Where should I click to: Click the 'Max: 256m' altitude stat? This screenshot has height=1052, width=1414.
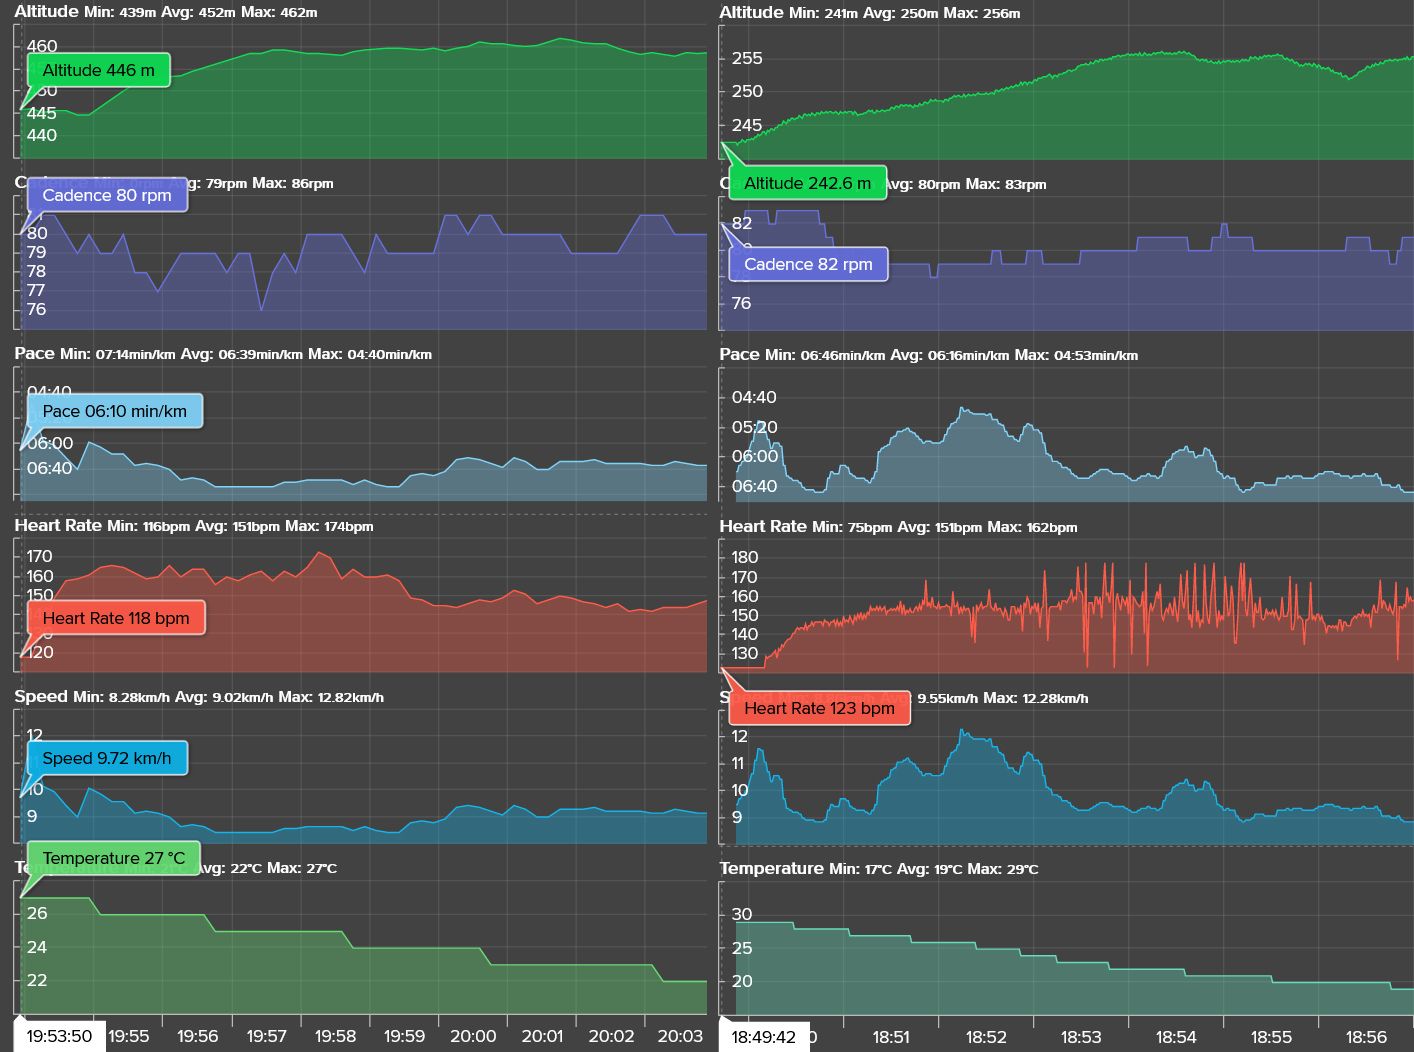pos(983,13)
